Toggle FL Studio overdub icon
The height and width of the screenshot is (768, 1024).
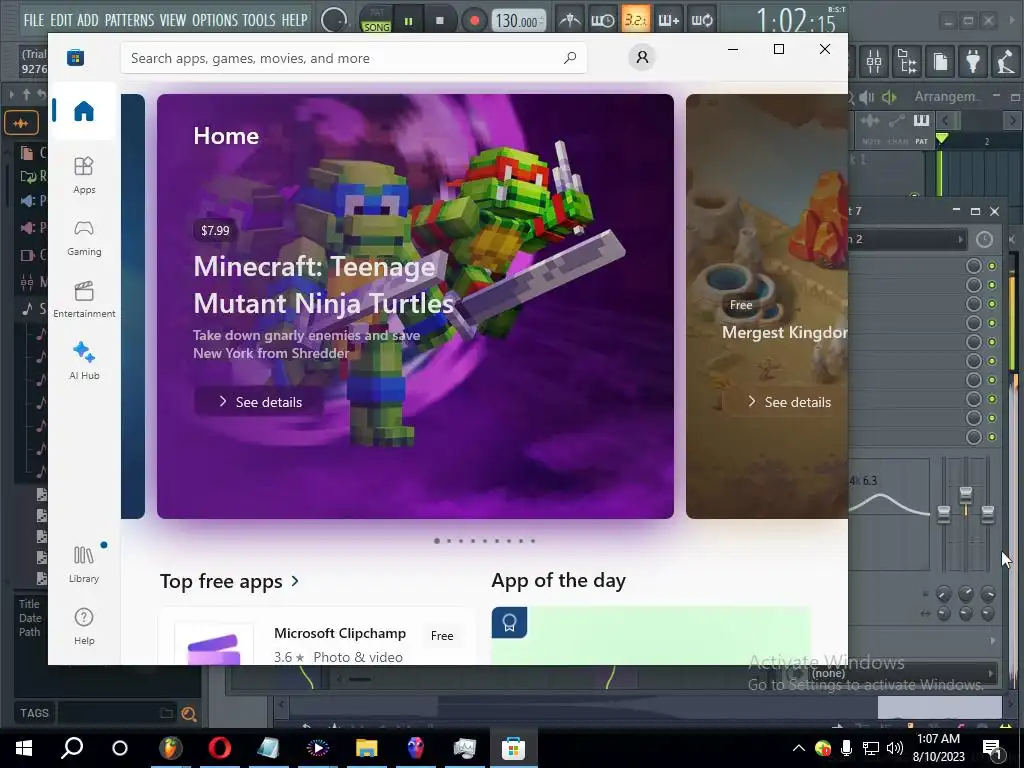click(x=668, y=20)
